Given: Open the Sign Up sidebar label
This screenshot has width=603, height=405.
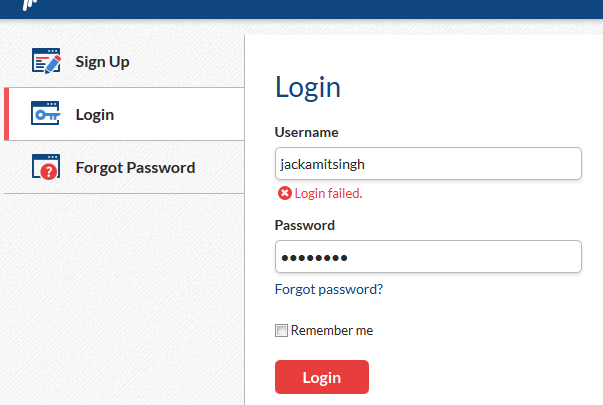Looking at the screenshot, I should (102, 62).
